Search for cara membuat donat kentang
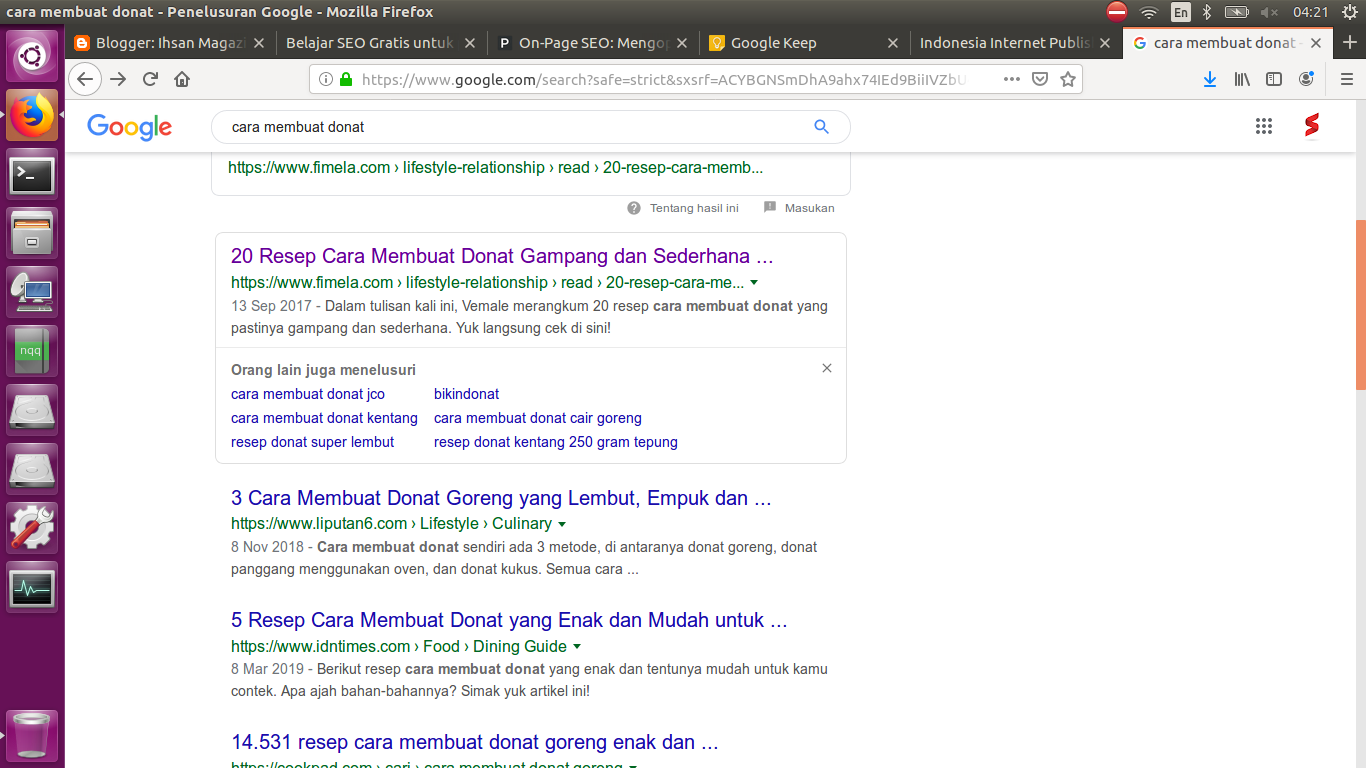 point(324,418)
